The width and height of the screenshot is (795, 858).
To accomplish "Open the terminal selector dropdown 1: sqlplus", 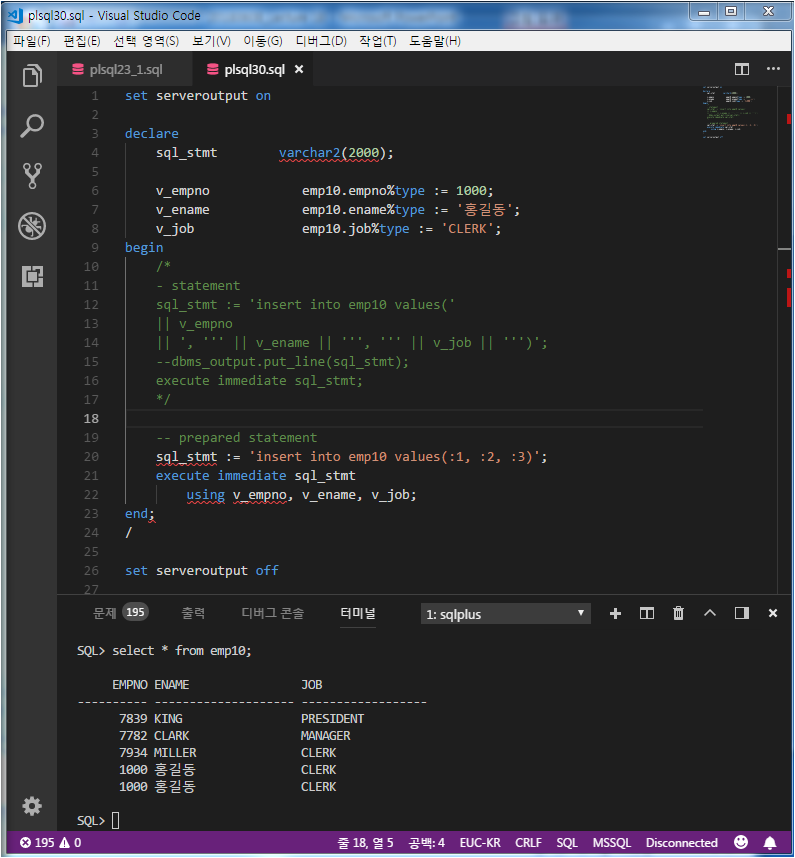I will [x=506, y=614].
